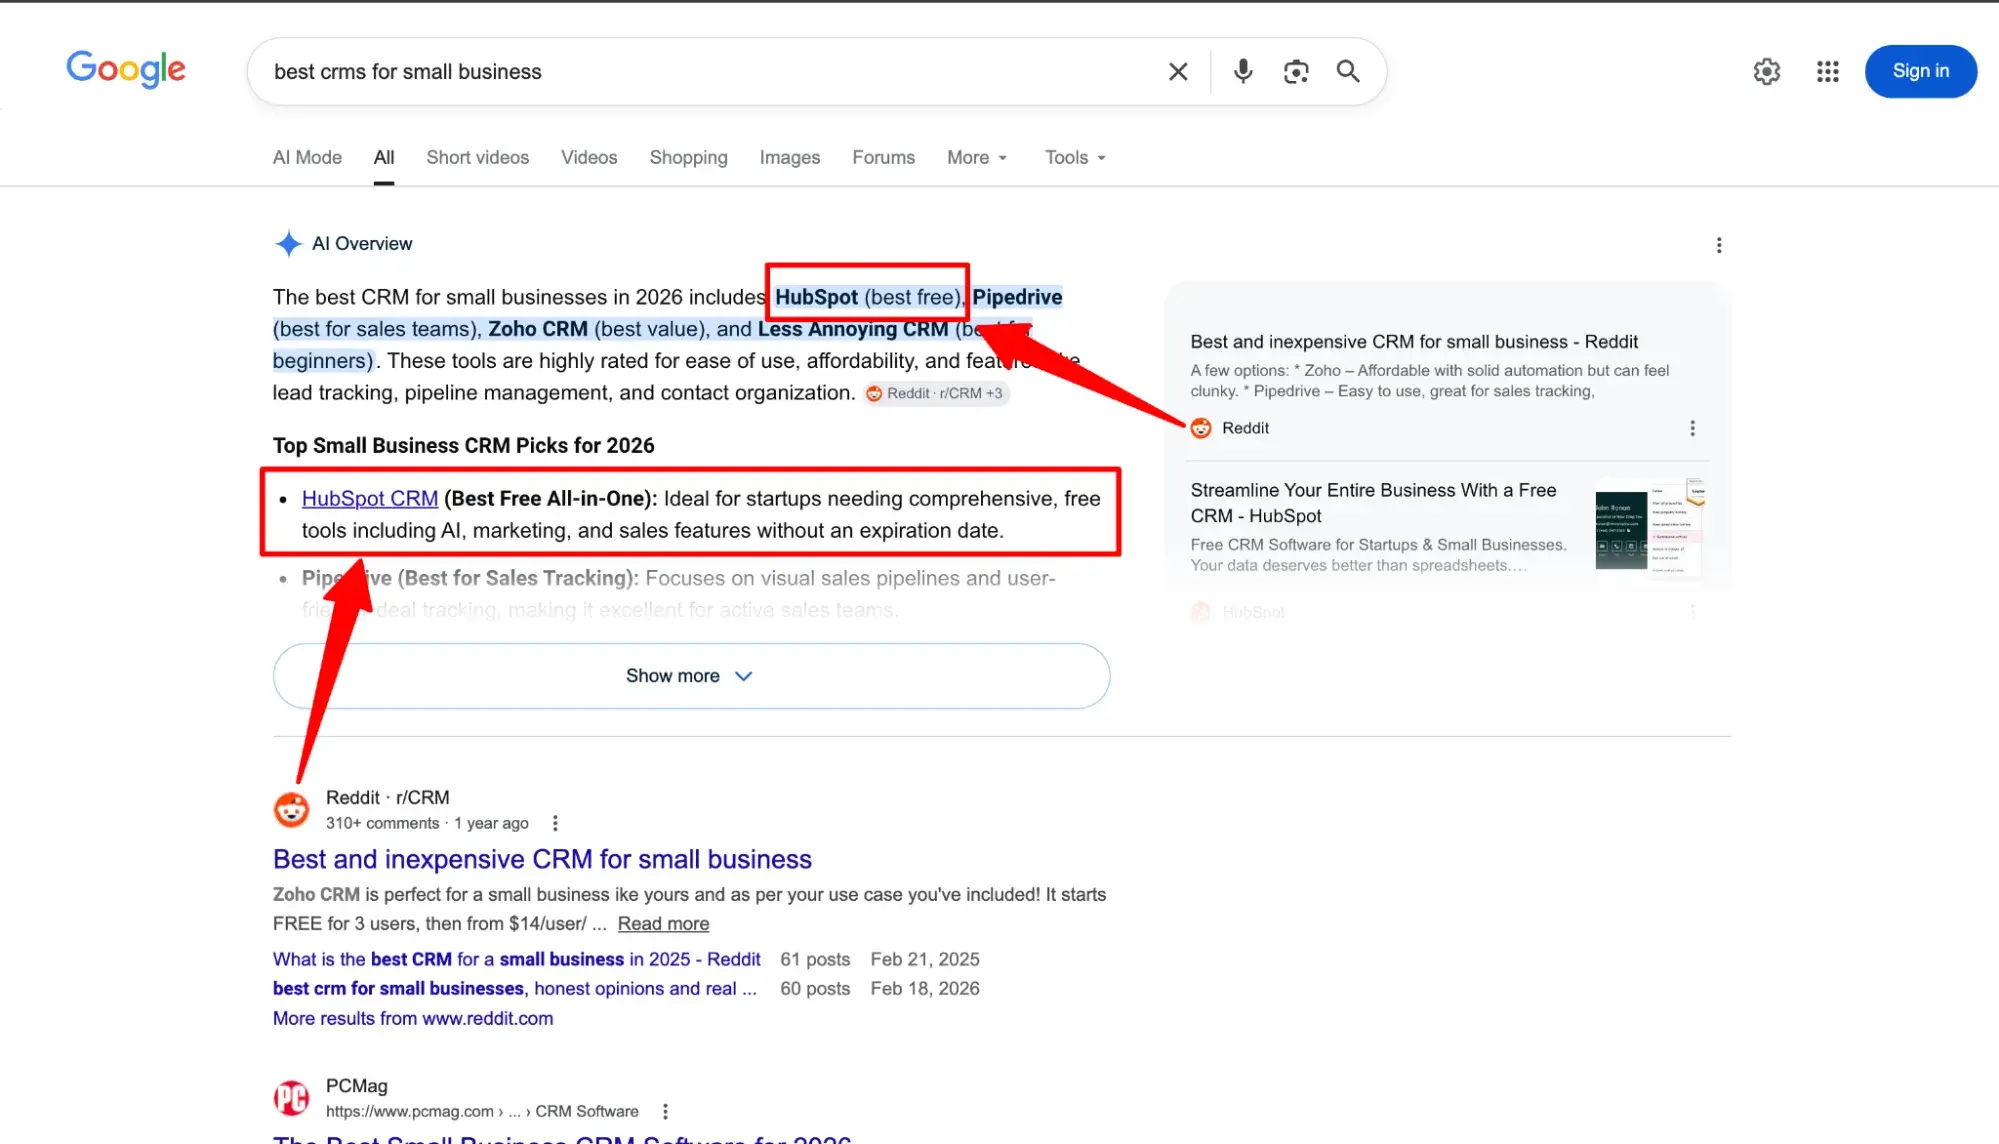Switch to AI Mode tab

(307, 157)
